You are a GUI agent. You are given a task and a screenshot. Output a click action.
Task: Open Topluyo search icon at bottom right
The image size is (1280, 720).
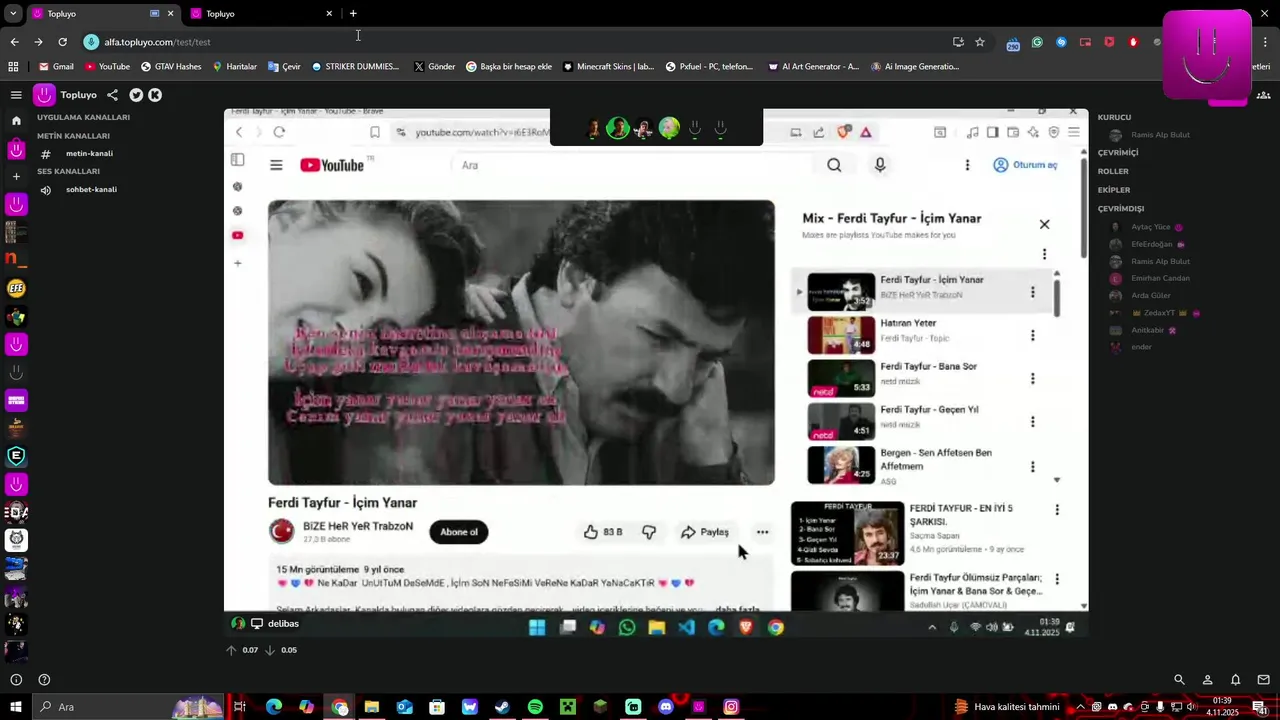tap(1179, 680)
